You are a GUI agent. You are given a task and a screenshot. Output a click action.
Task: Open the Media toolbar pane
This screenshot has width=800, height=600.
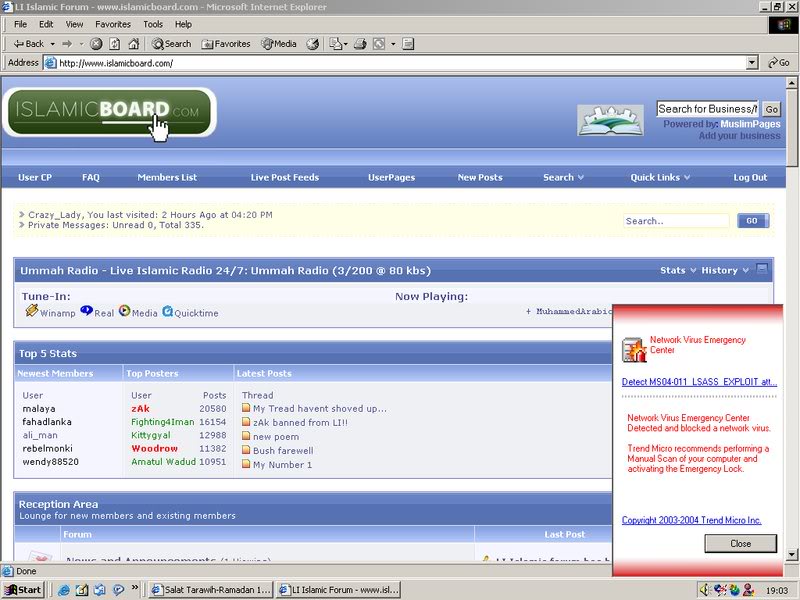pyautogui.click(x=279, y=44)
